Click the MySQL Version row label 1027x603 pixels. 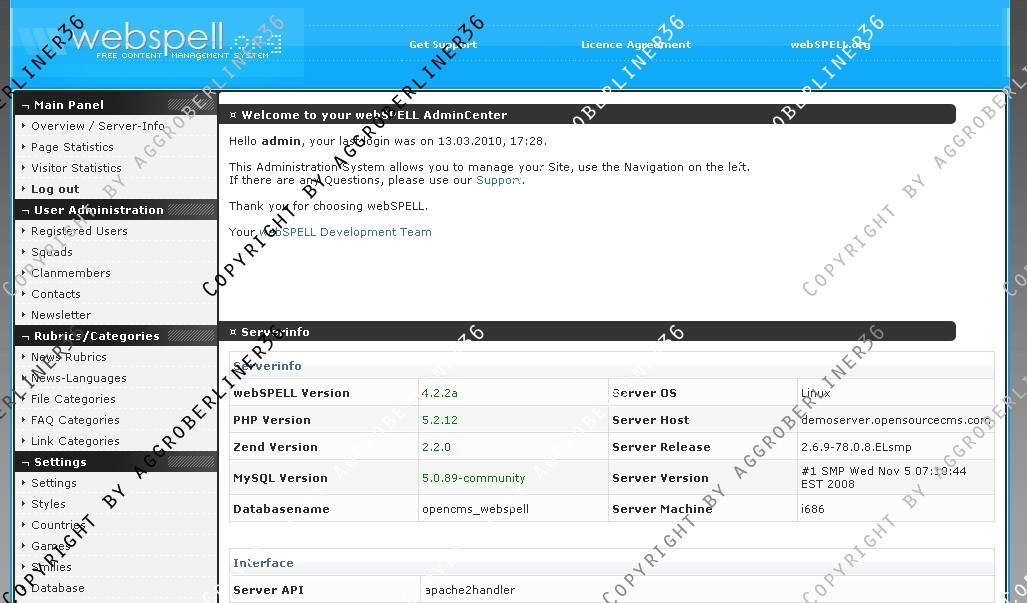(x=280, y=478)
